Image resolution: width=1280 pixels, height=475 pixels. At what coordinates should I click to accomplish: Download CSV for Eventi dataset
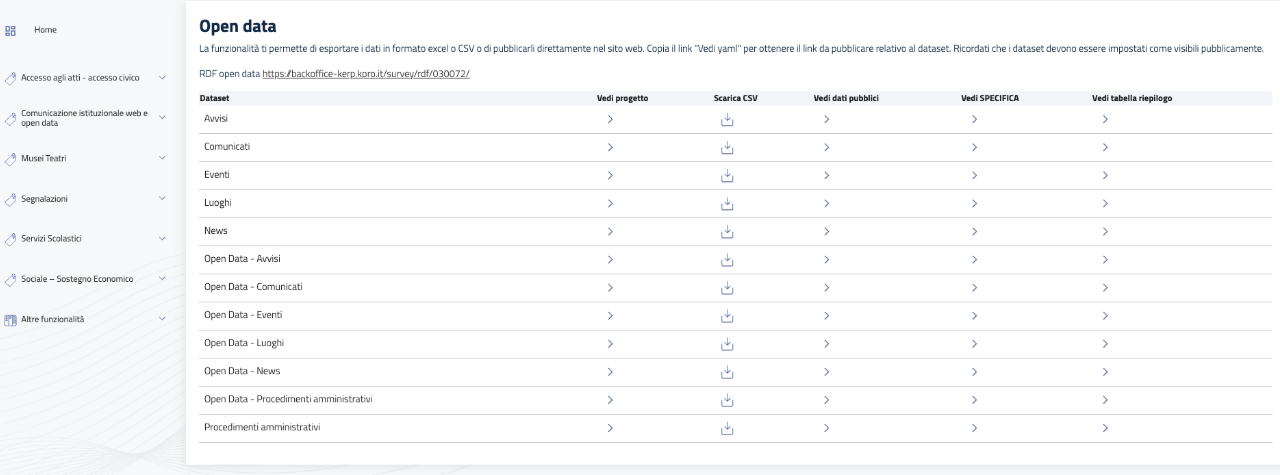(728, 176)
